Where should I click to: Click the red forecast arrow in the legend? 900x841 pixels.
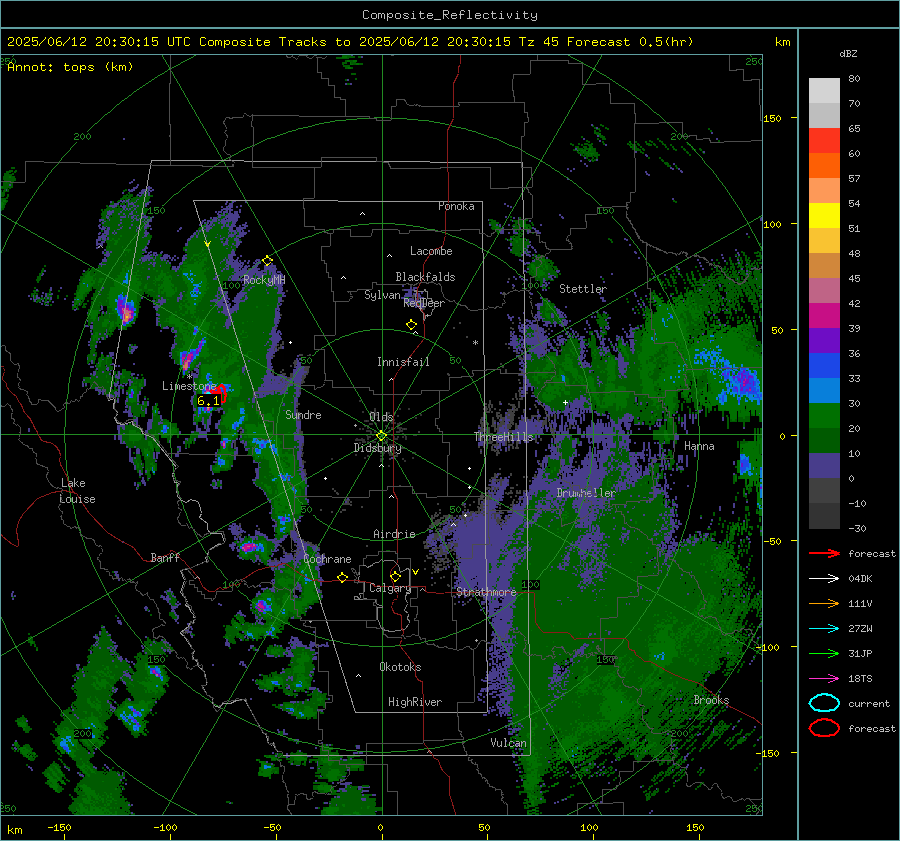click(824, 553)
